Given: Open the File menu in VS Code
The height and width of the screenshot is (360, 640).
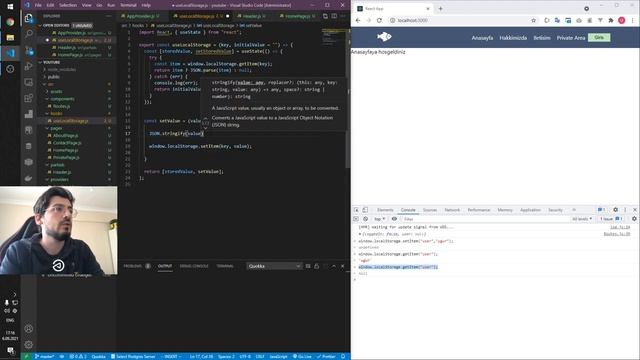Looking at the screenshot, I should (x=38, y=5).
